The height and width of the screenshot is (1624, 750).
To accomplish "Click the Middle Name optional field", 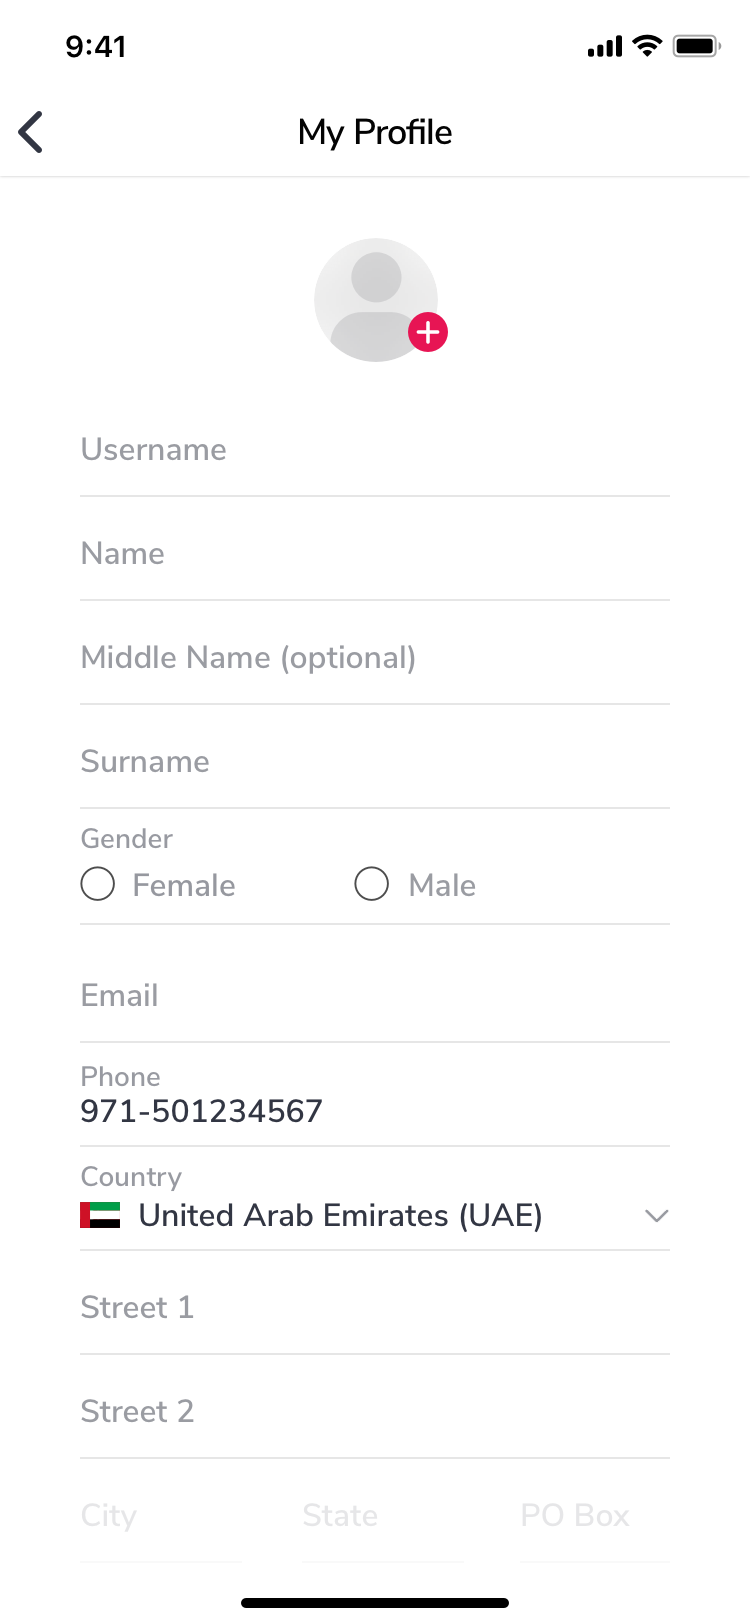I will coord(375,657).
